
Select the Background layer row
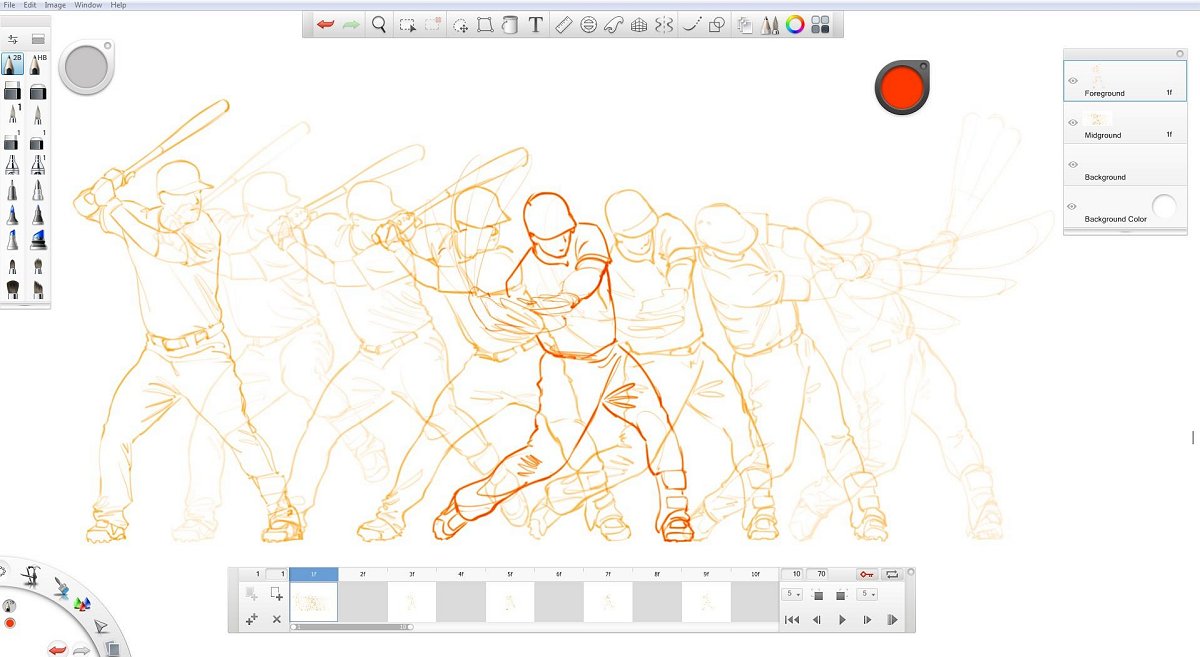pyautogui.click(x=1125, y=164)
